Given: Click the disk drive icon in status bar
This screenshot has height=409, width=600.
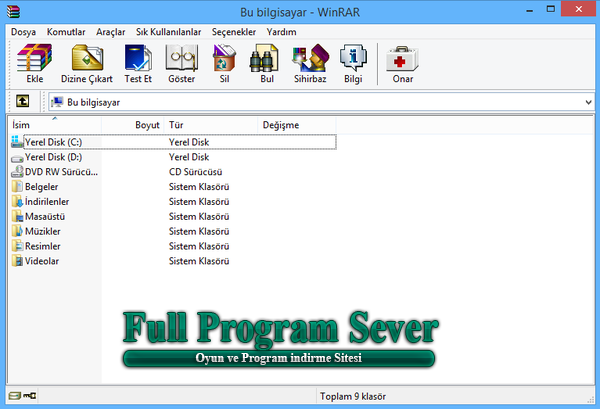Looking at the screenshot, I should pos(15,396).
